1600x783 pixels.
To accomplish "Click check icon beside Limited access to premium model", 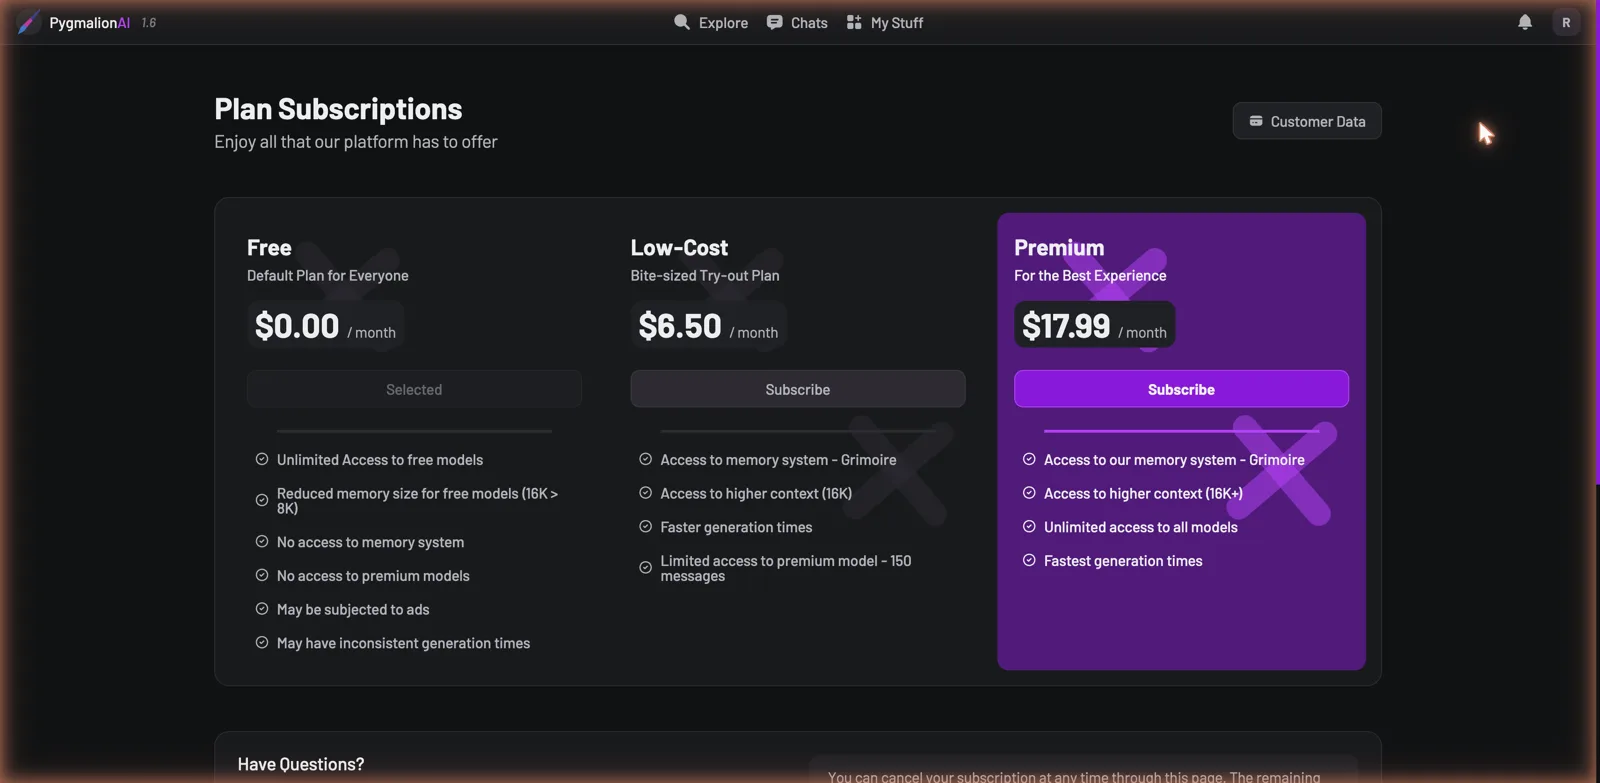I will click(646, 567).
